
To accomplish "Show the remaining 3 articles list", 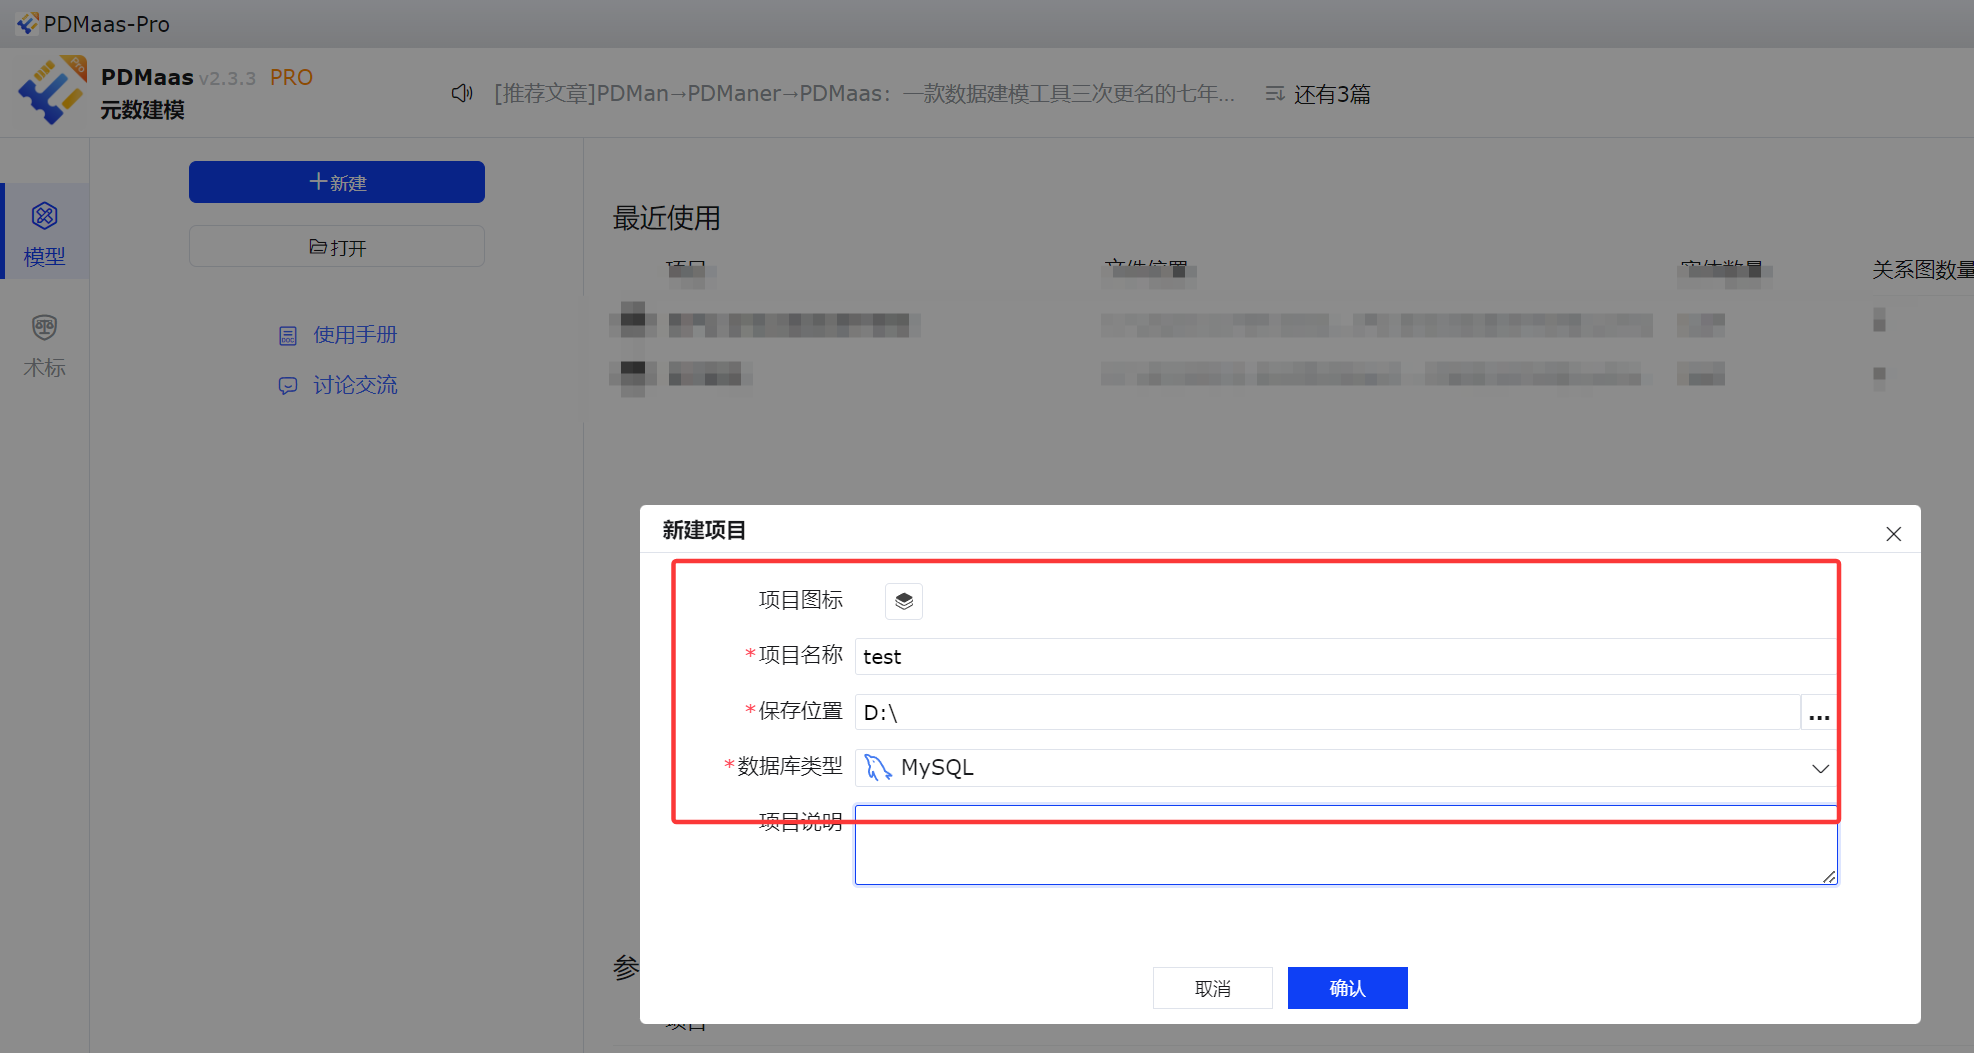I will point(1332,94).
